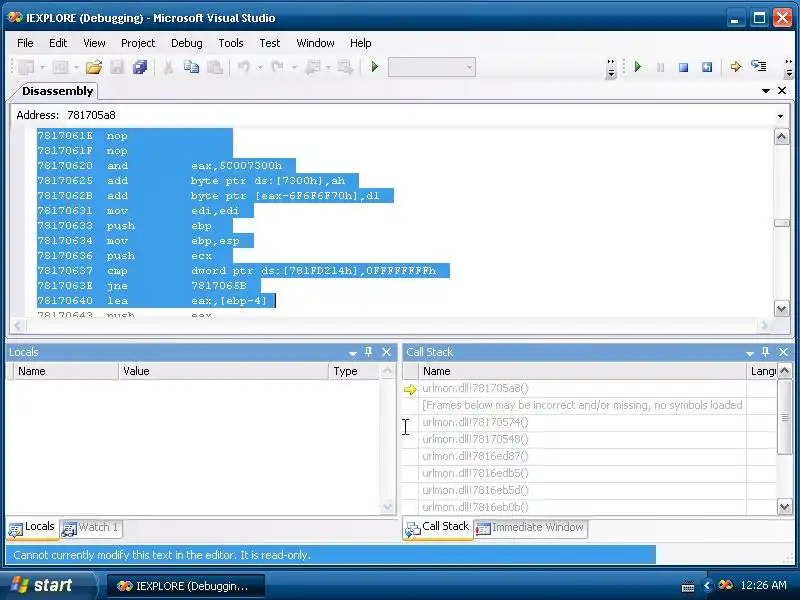Viewport: 800px width, 600px height.
Task: Expand debug toolbar overflow options
Action: (x=789, y=68)
